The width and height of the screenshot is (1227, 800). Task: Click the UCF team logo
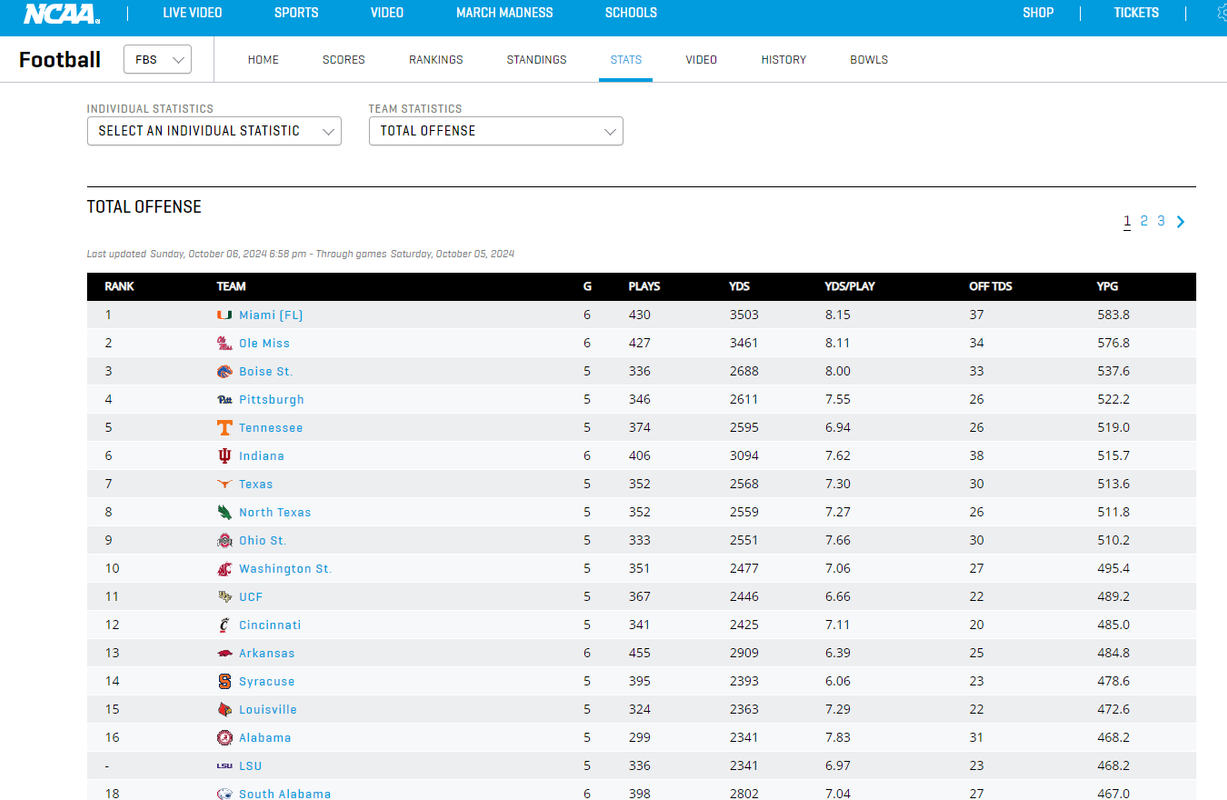pyautogui.click(x=225, y=597)
